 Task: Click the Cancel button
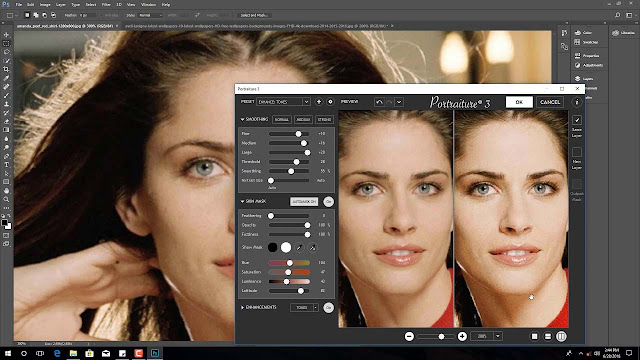[550, 102]
